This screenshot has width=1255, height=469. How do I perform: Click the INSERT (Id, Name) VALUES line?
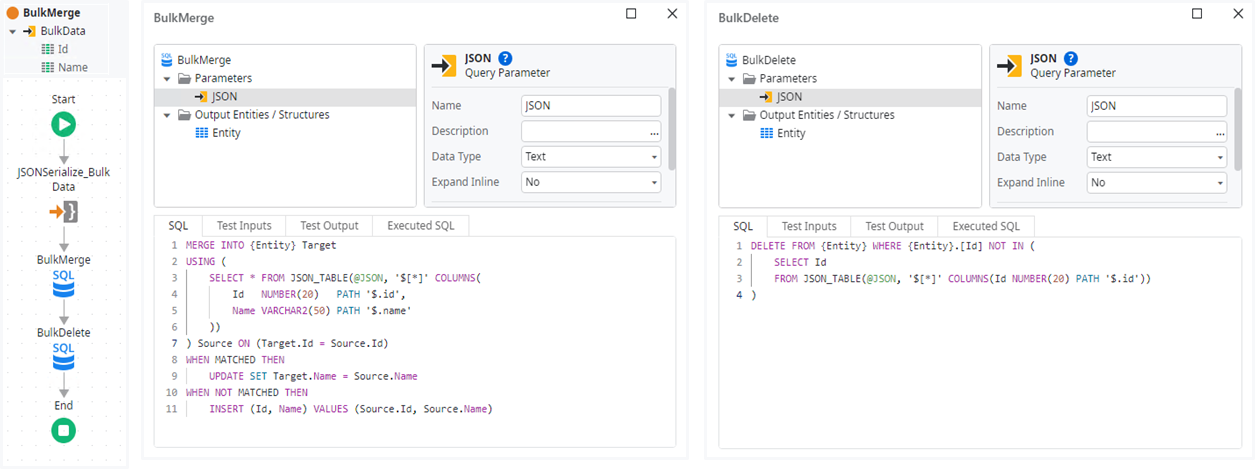tap(350, 409)
